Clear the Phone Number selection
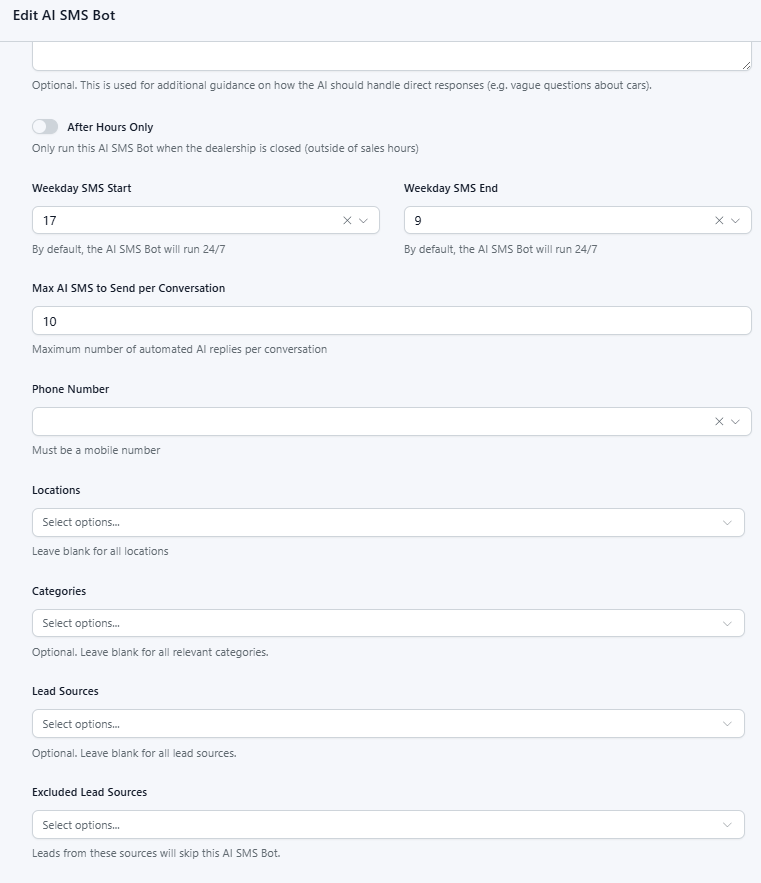Viewport: 761px width, 883px height. (719, 422)
